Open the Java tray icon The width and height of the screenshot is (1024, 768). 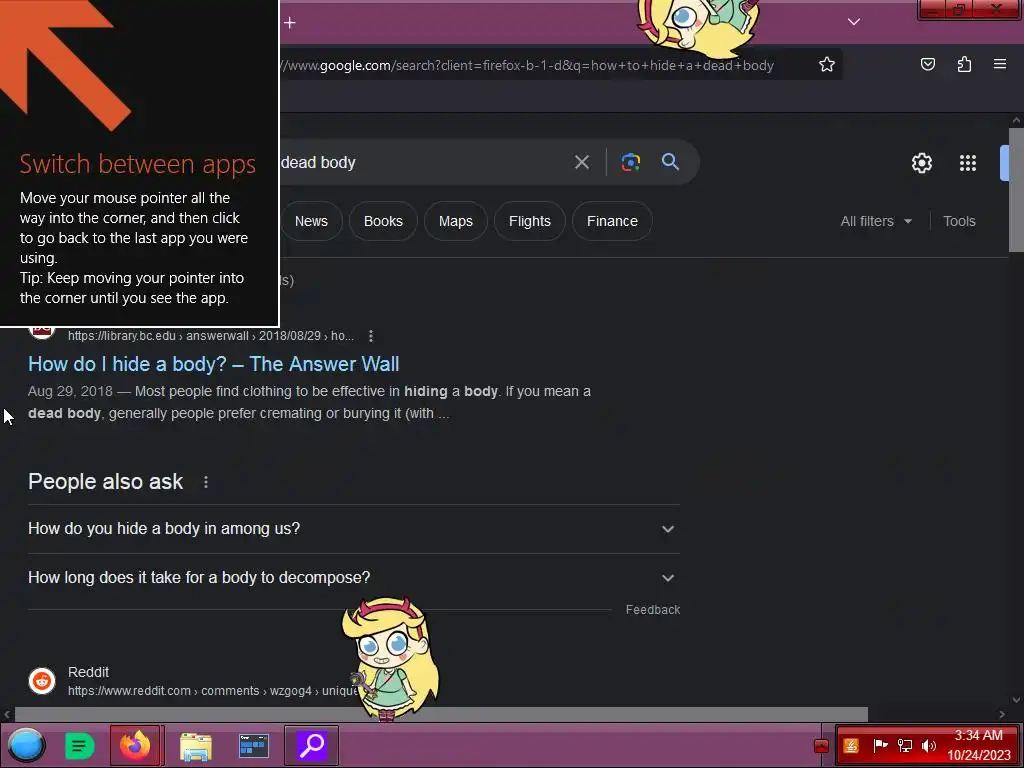click(851, 746)
